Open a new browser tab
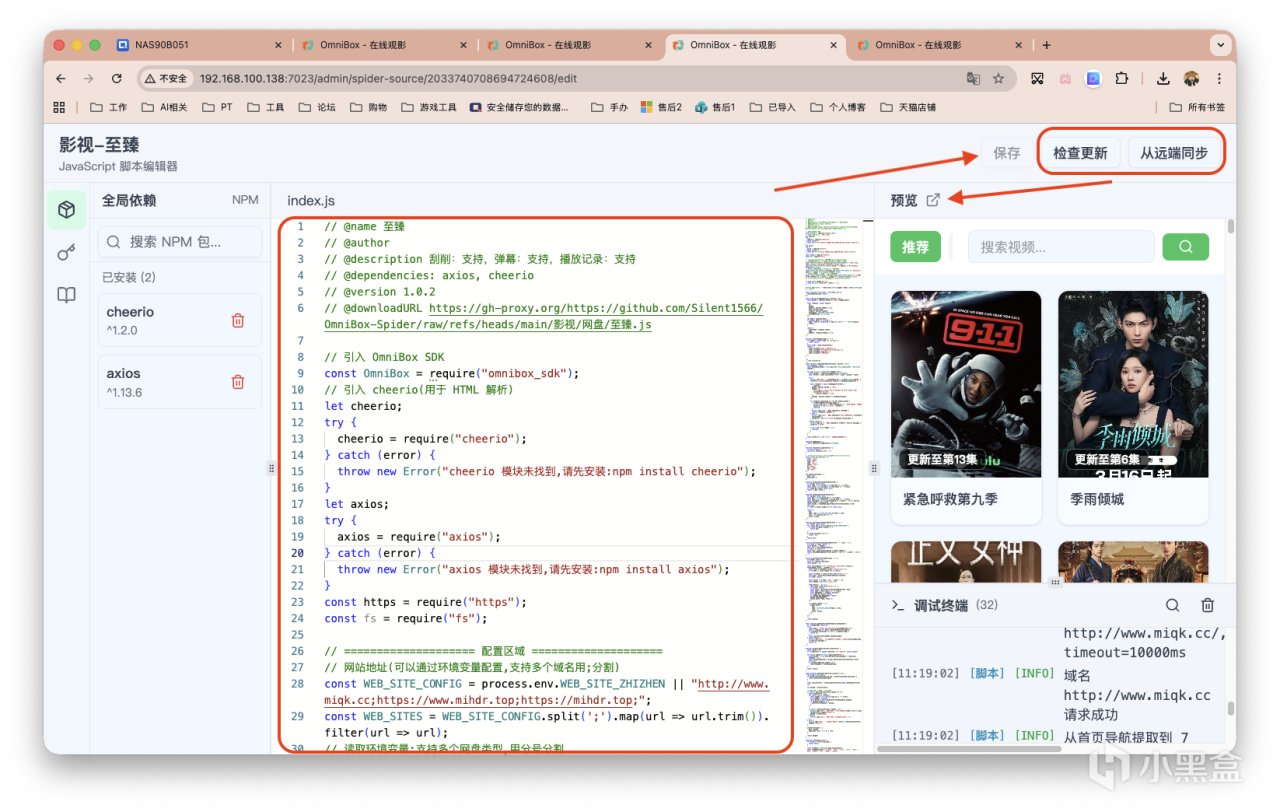 click(x=1046, y=45)
